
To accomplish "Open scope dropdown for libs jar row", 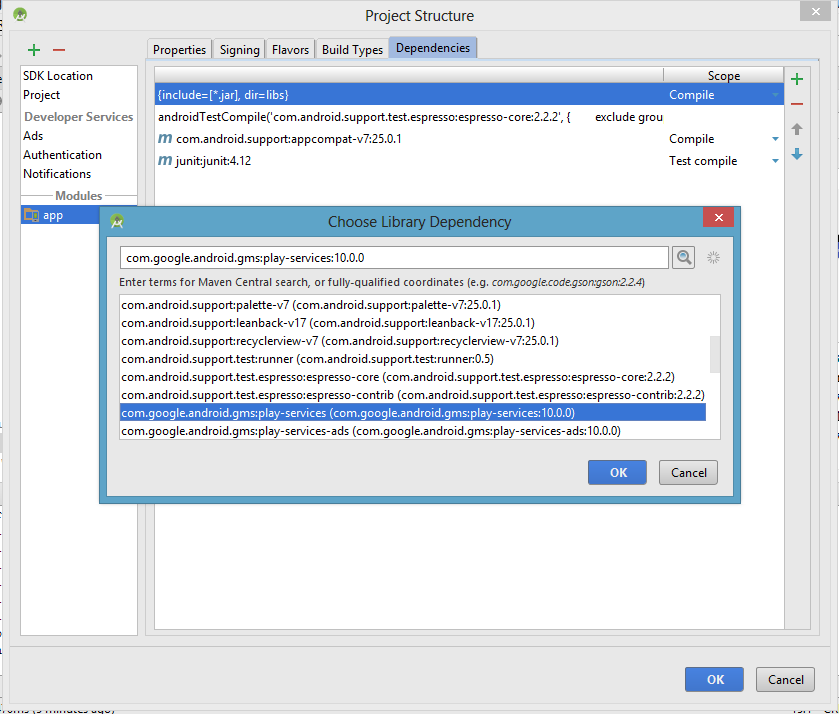I will coord(775,95).
